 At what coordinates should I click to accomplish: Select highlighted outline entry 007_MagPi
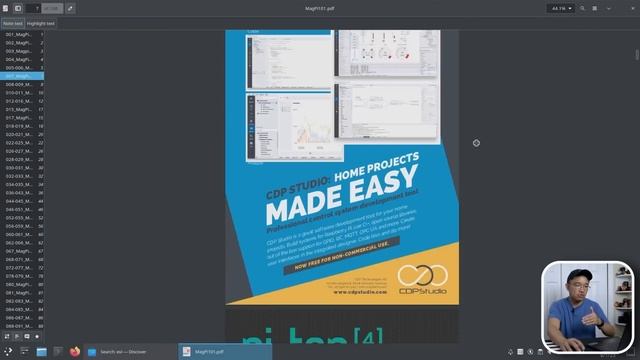point(22,76)
